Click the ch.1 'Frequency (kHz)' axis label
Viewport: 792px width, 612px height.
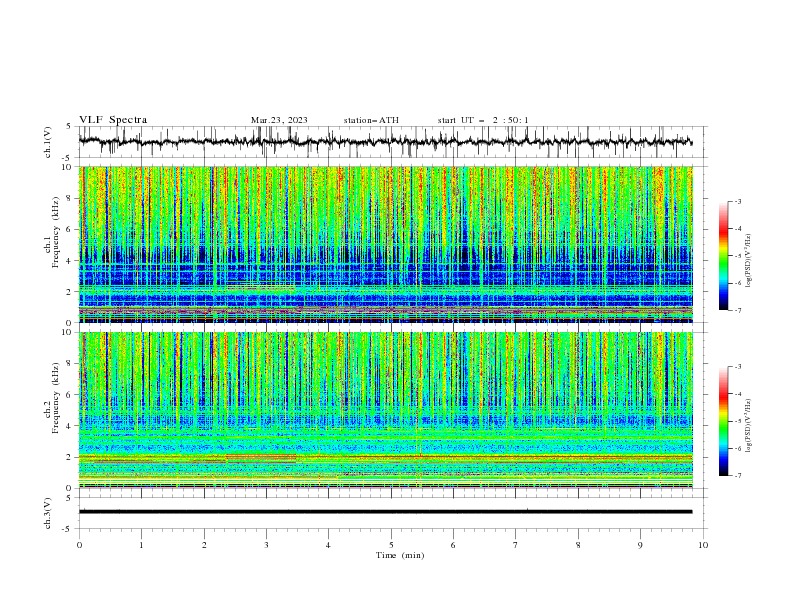(x=56, y=233)
